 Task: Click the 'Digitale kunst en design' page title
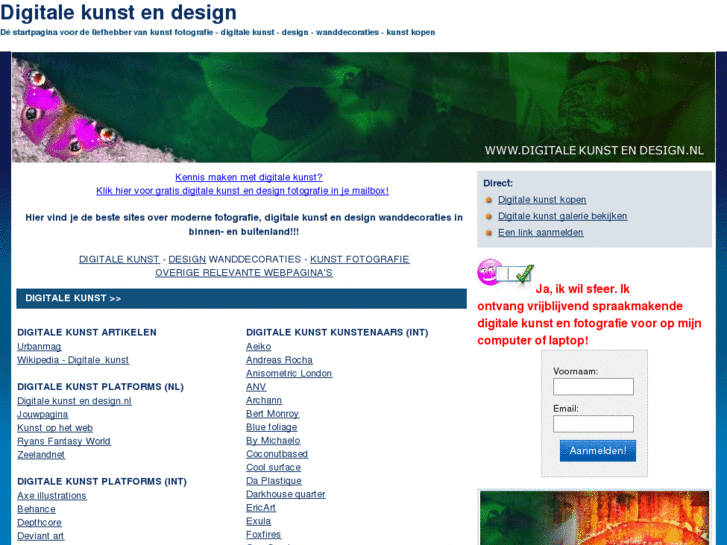tap(118, 13)
